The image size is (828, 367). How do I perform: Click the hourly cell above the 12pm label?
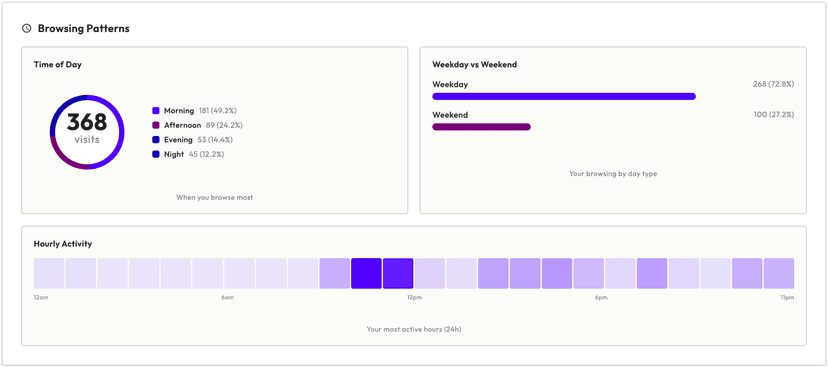click(x=430, y=274)
